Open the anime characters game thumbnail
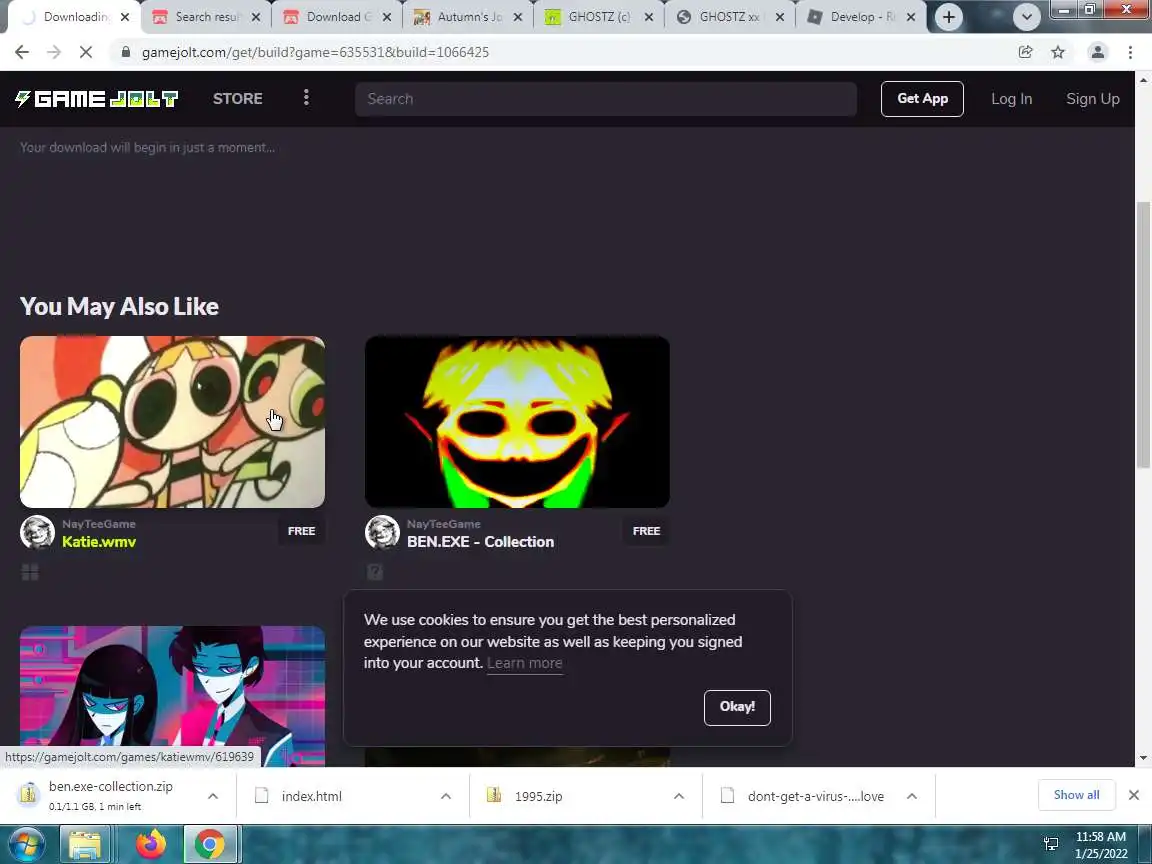 [x=172, y=696]
